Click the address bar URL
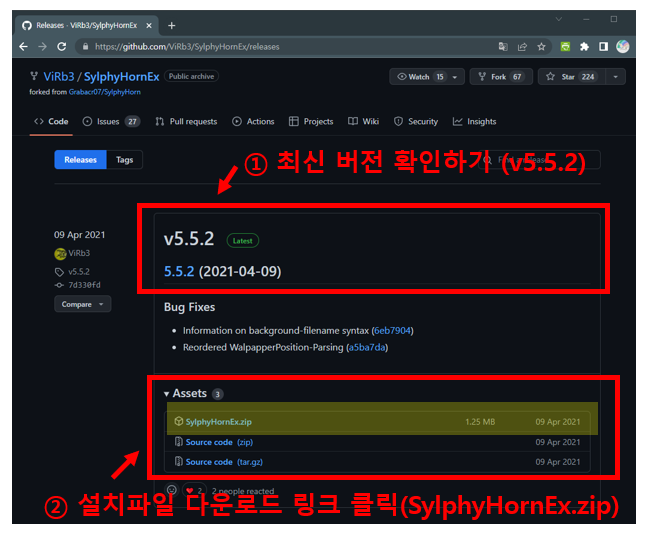Viewport: 649px width, 535px height. click(187, 47)
